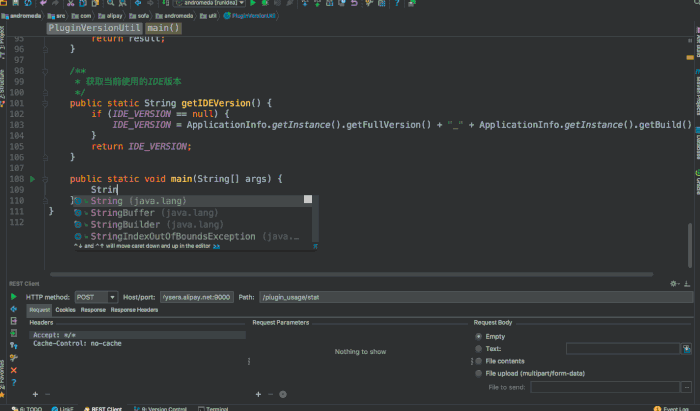Screen dimensions: 700x411
Task: Open the Cookies tab
Action: click(66, 310)
